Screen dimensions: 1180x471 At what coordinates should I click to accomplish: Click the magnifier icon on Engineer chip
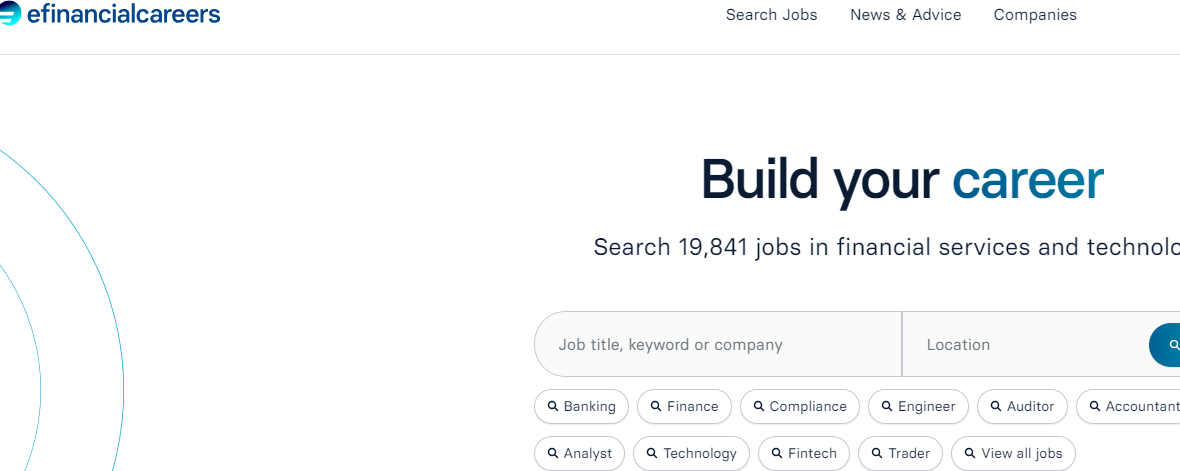point(887,406)
